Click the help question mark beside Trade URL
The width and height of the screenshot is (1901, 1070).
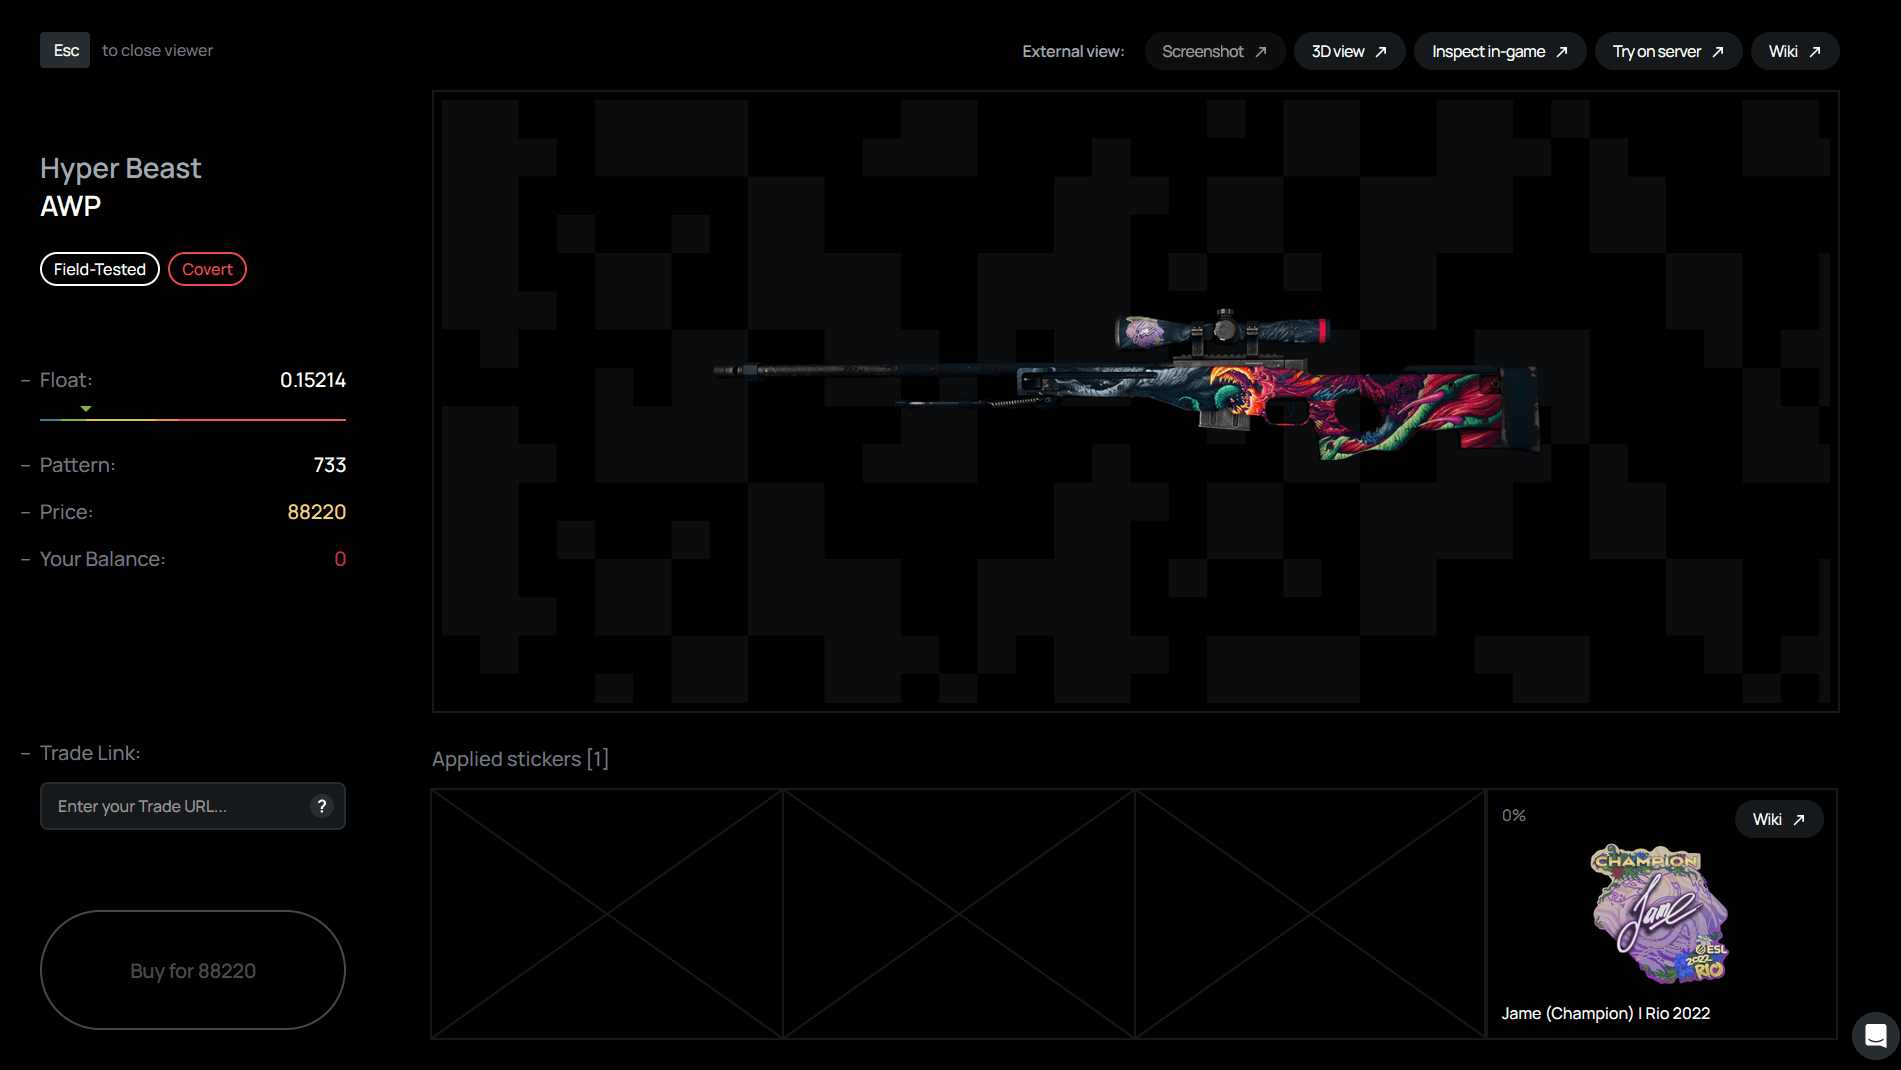321,806
